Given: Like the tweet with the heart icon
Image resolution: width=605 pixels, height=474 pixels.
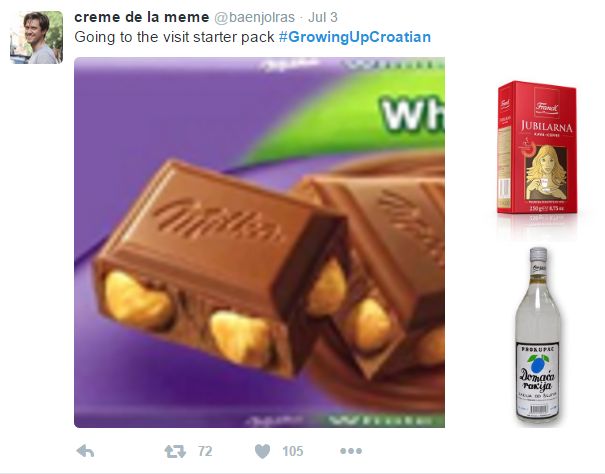Looking at the screenshot, I should point(262,451).
